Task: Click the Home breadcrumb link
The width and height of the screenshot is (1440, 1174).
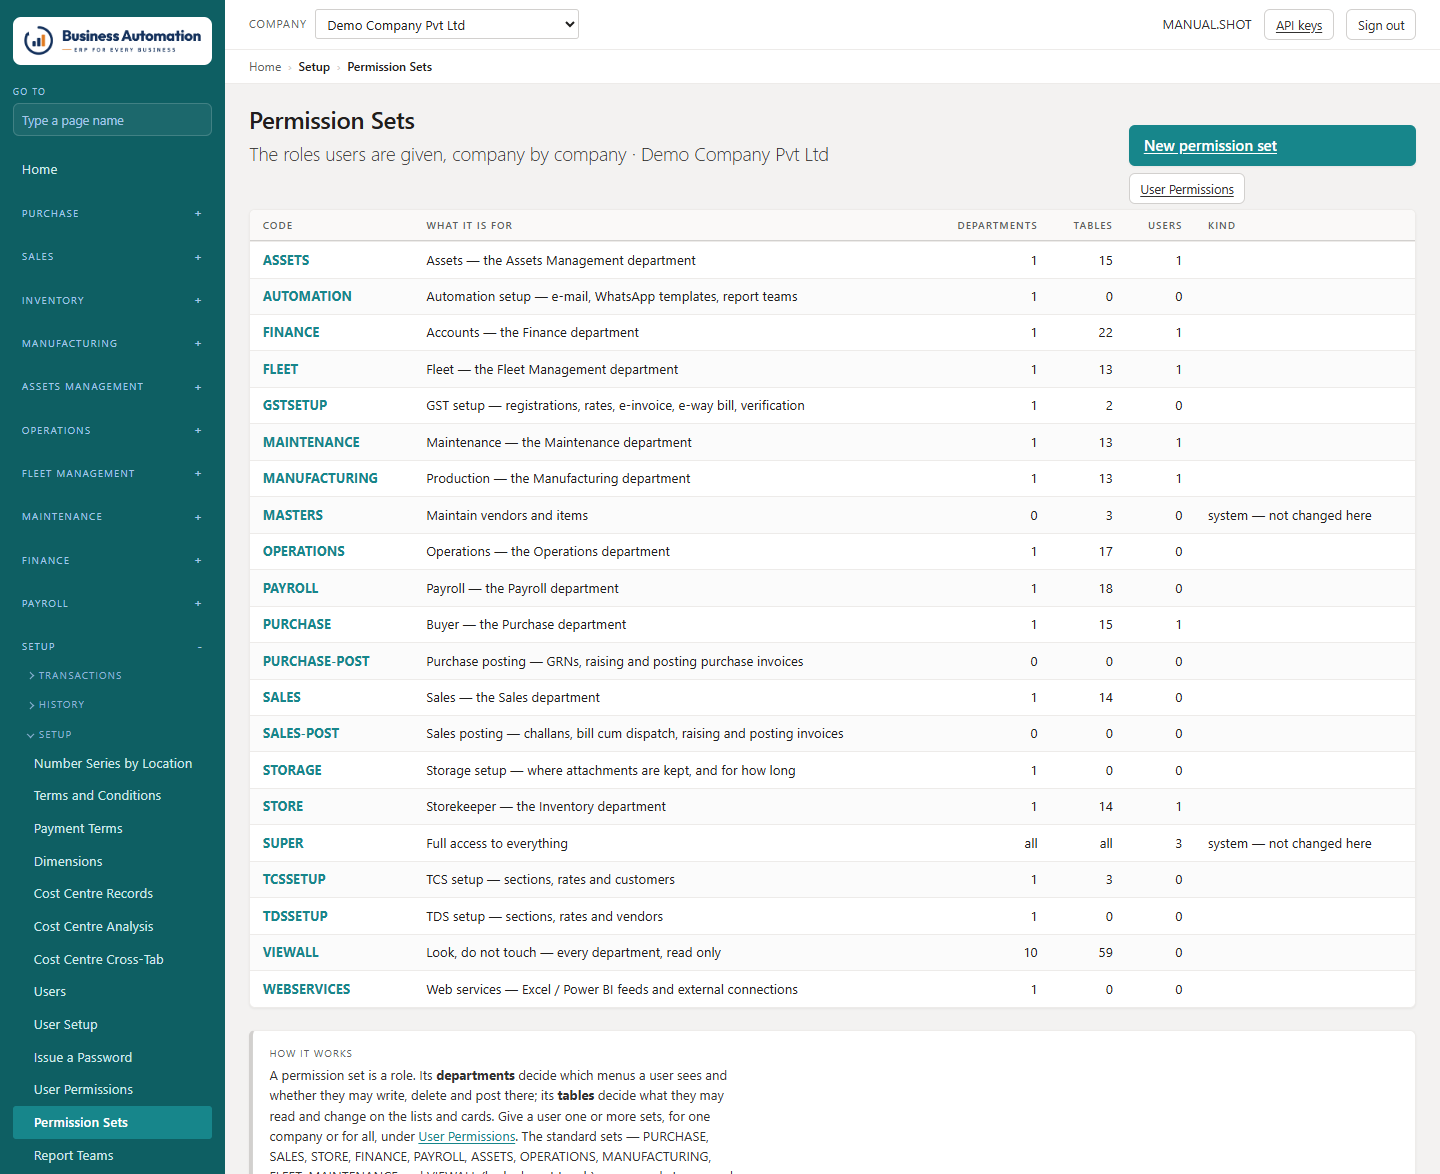Action: (265, 67)
